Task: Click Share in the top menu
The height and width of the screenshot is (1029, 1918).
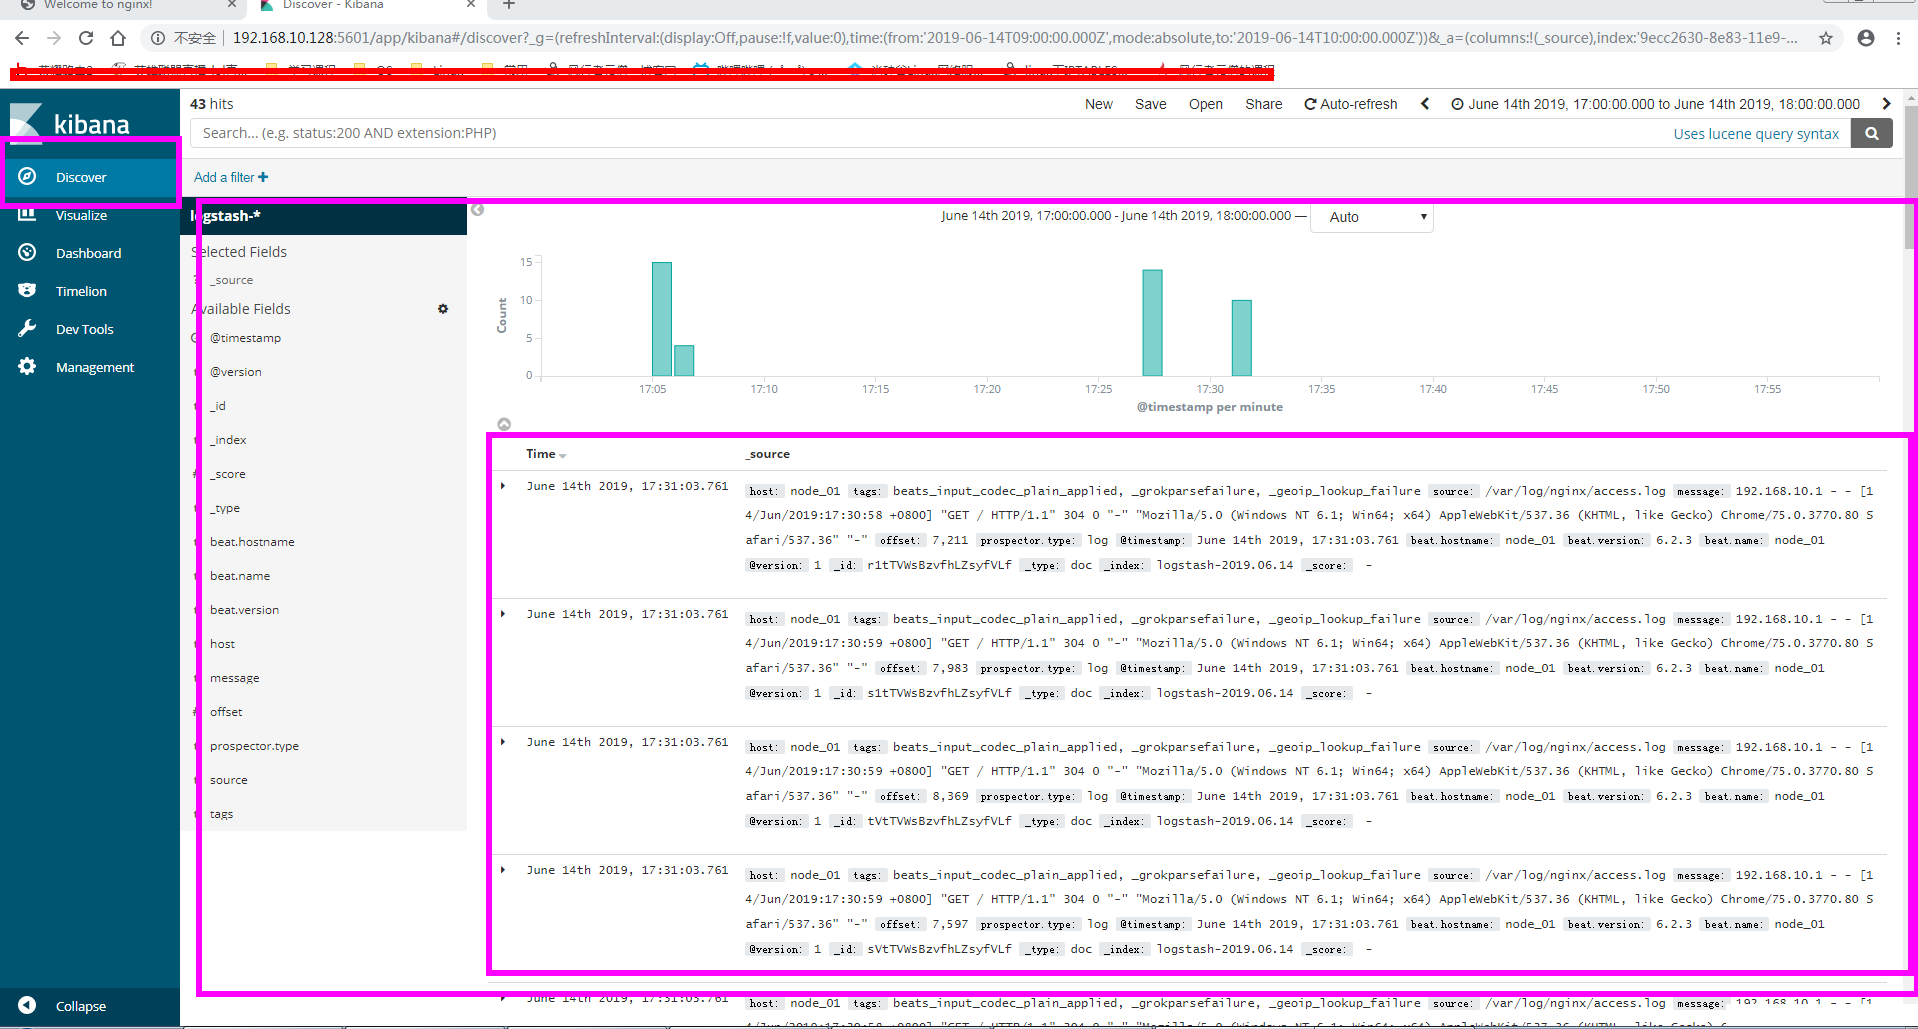Action: (1263, 104)
